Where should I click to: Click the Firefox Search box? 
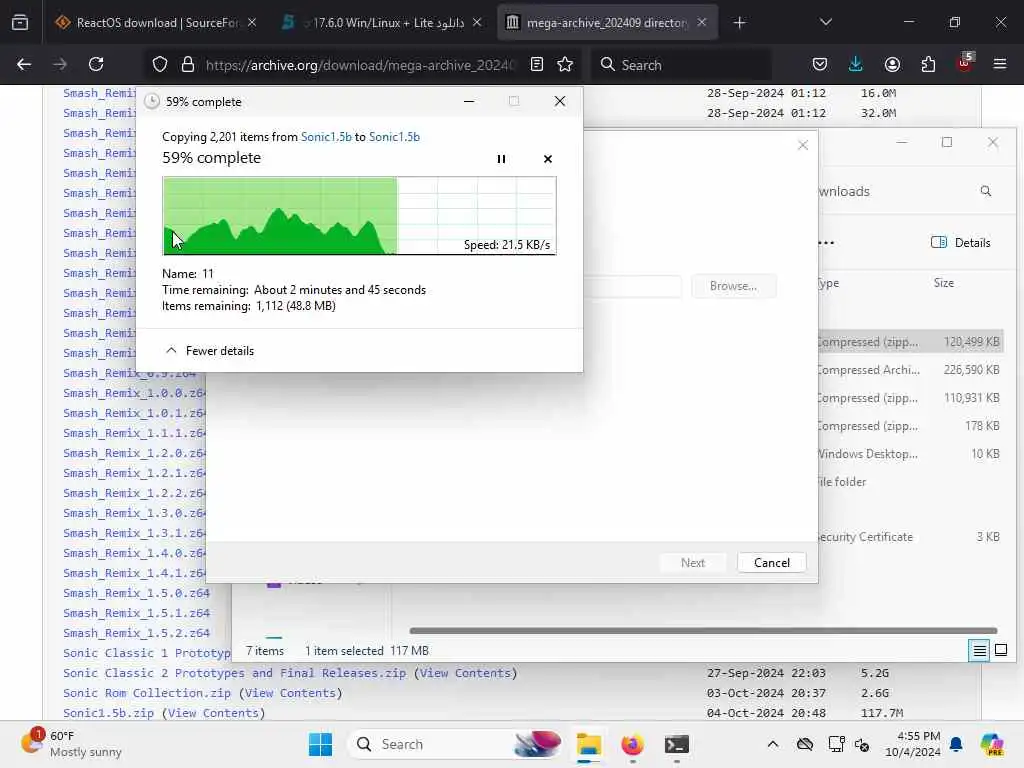tap(682, 65)
